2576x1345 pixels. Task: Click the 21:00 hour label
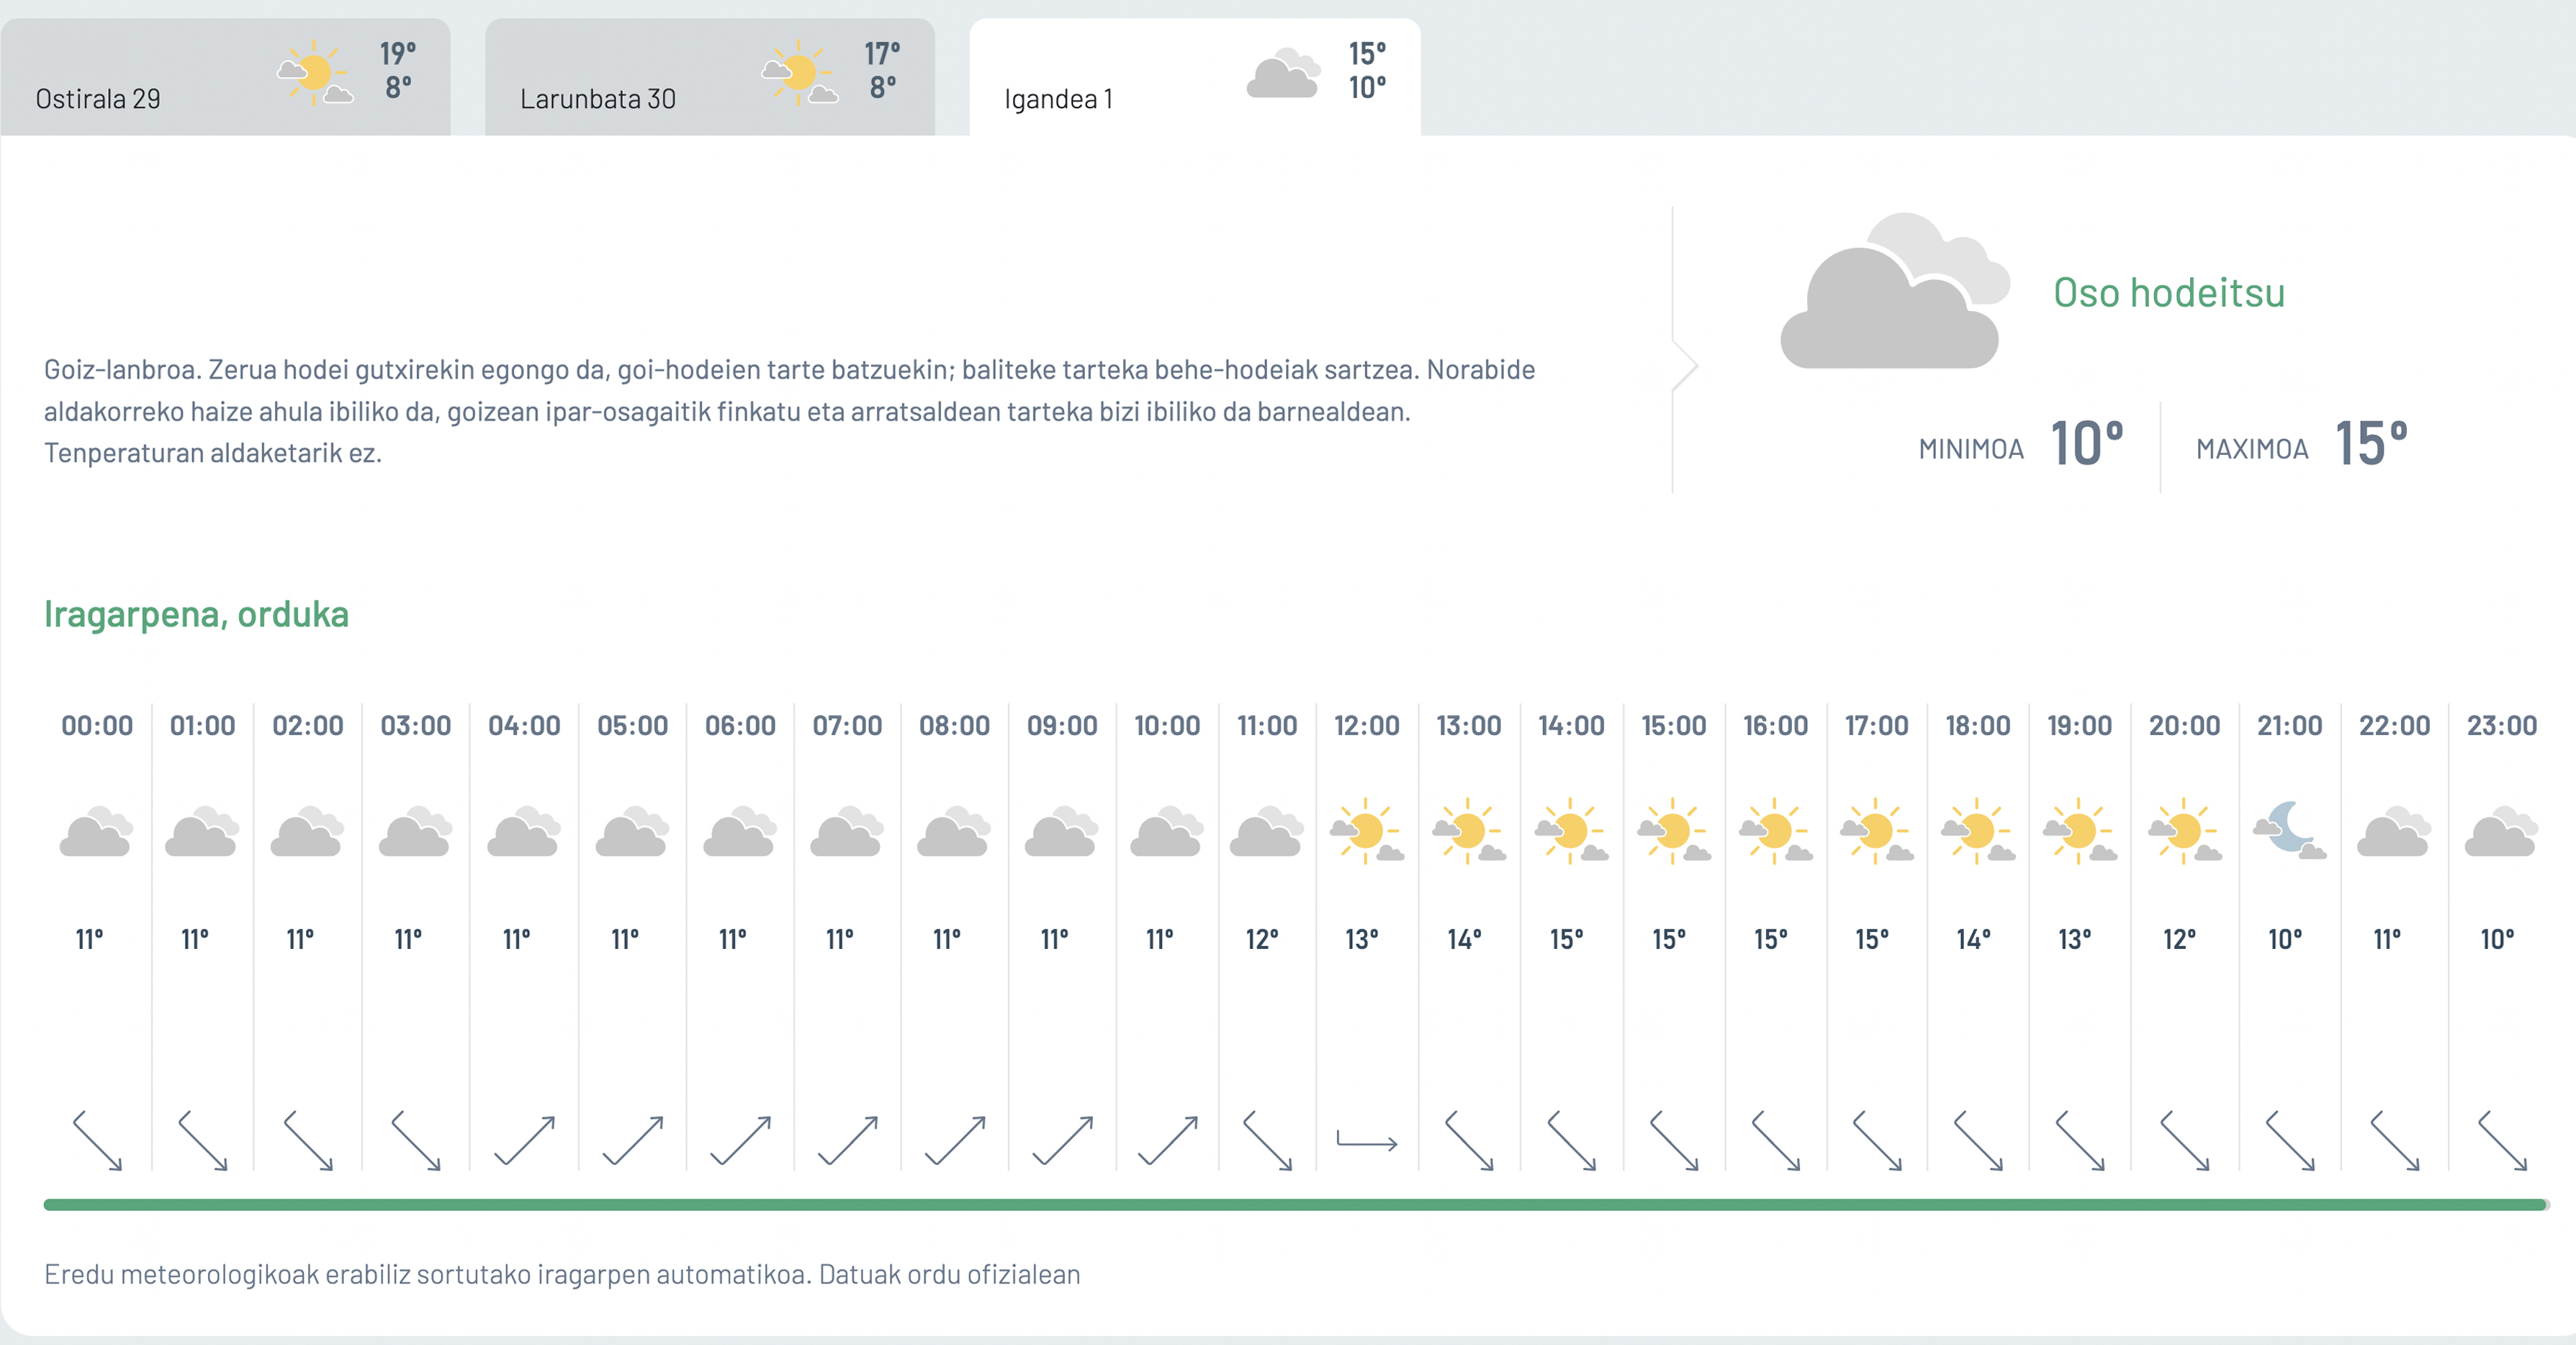(x=2289, y=725)
